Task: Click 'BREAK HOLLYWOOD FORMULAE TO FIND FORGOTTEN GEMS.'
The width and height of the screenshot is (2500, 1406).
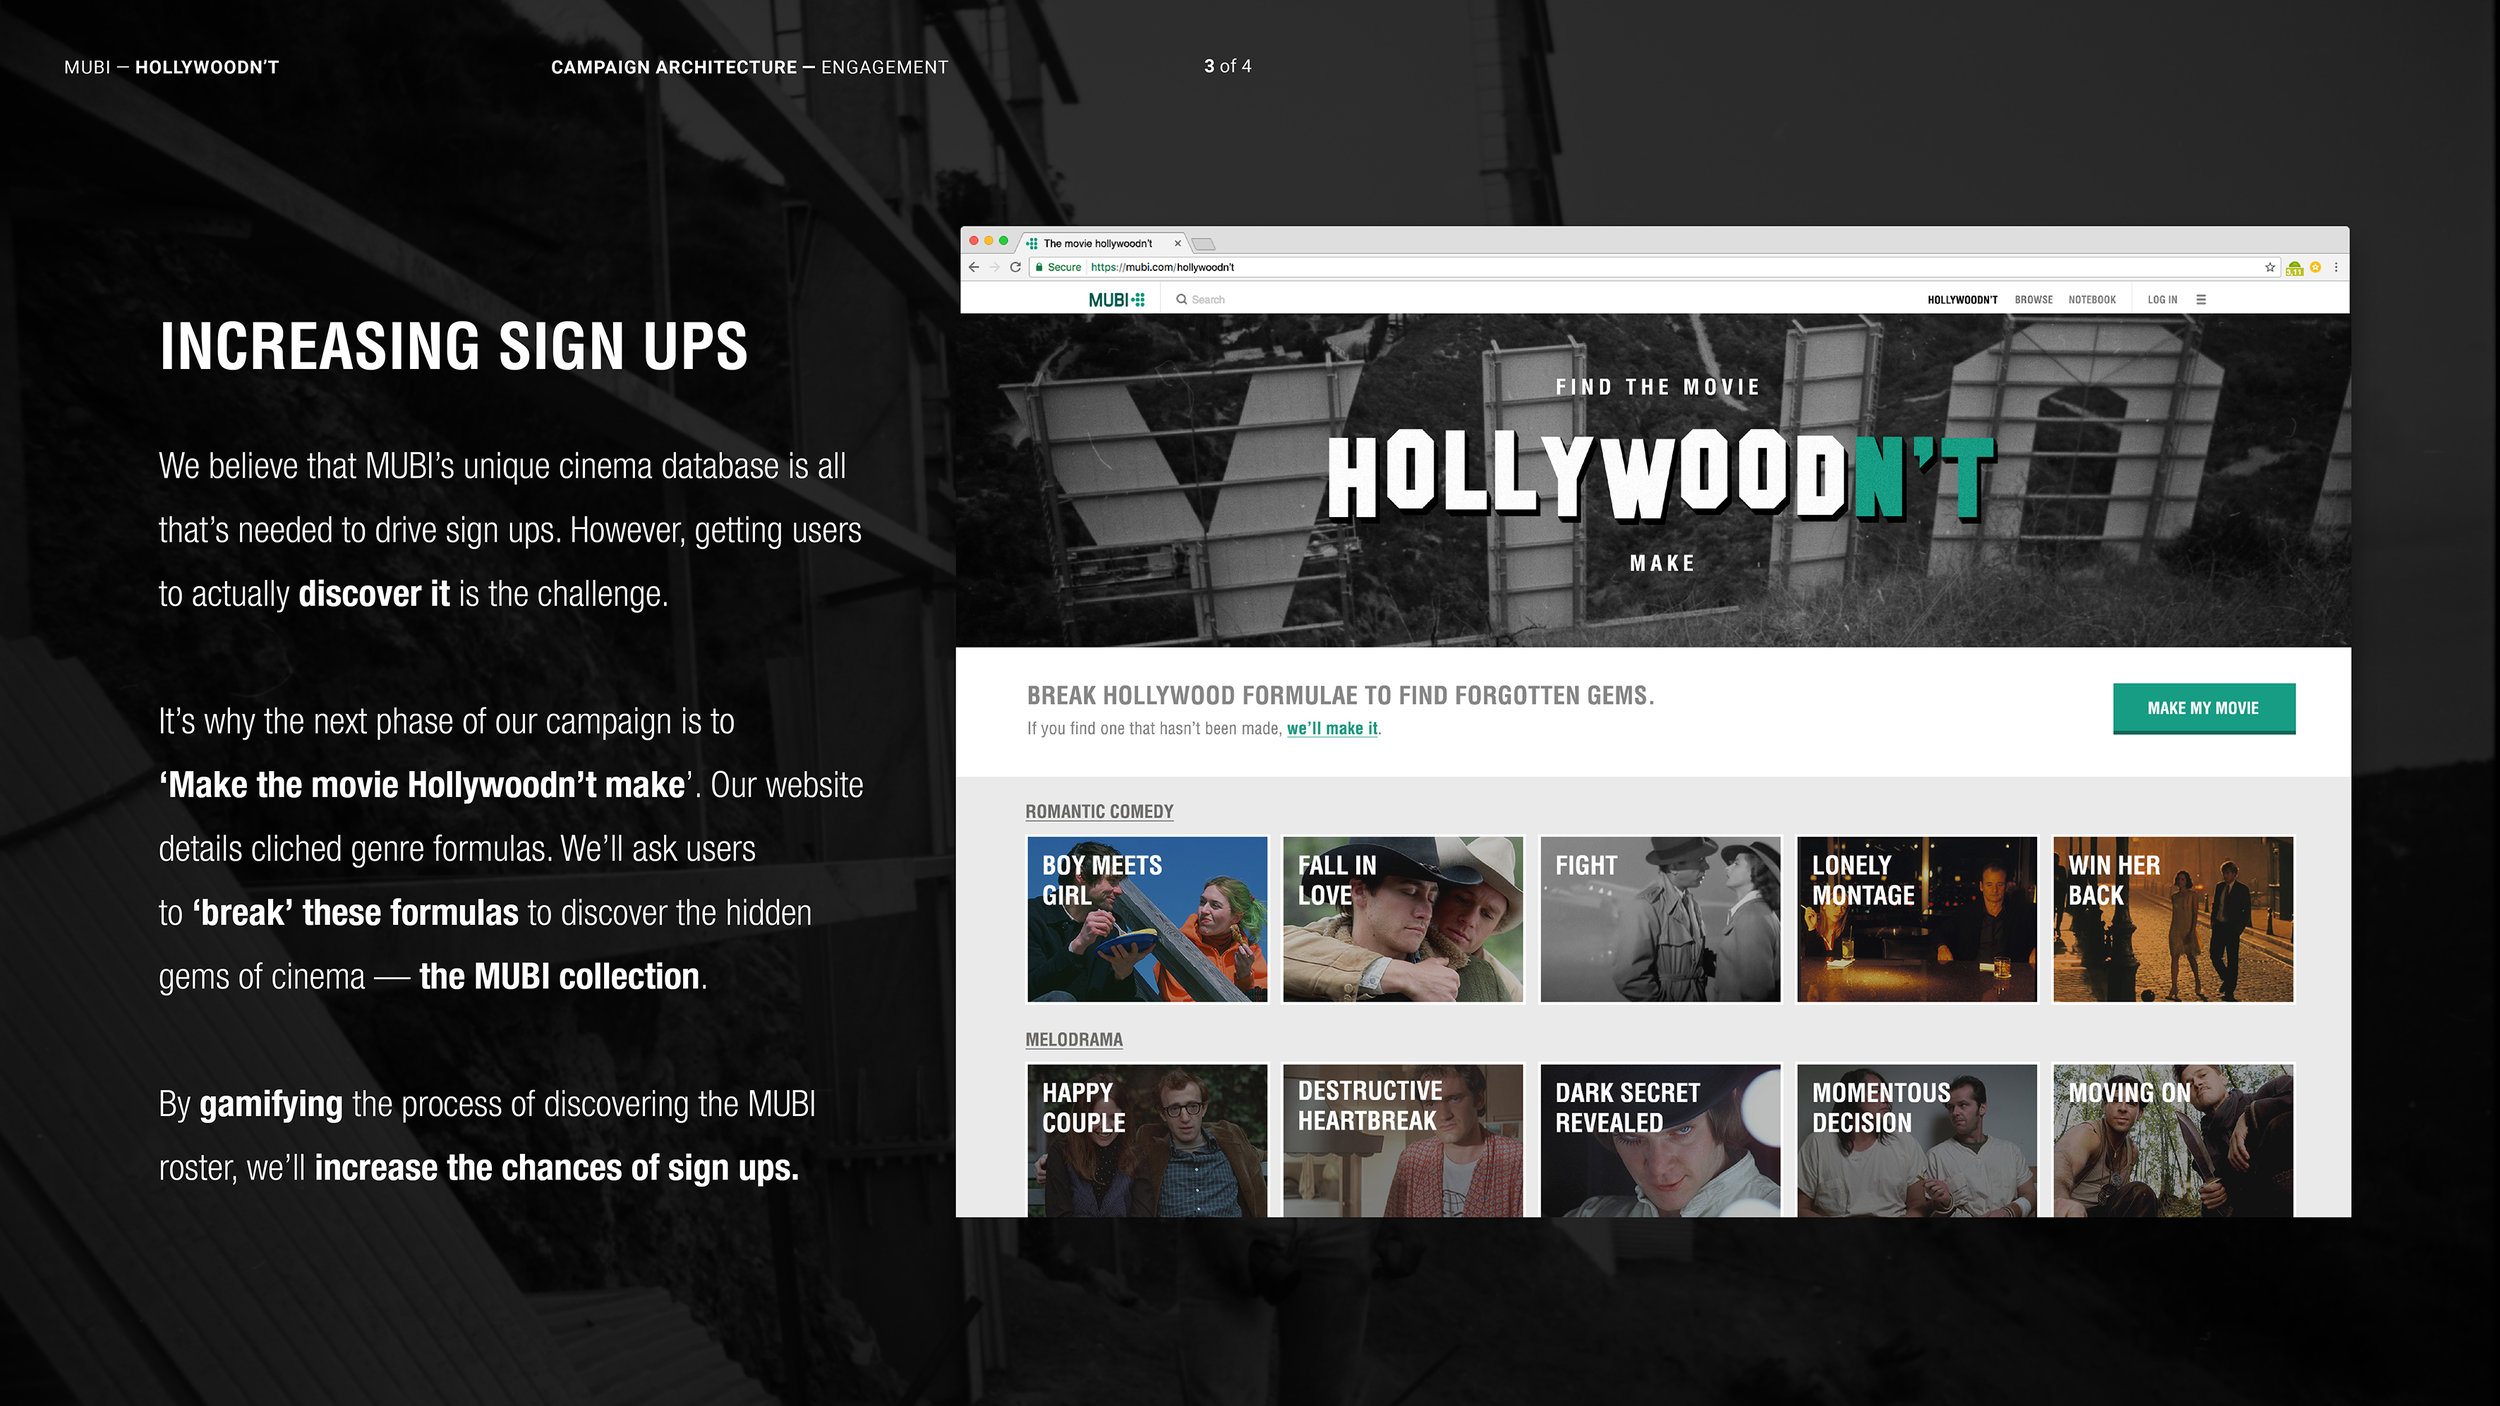Action: click(x=1340, y=695)
